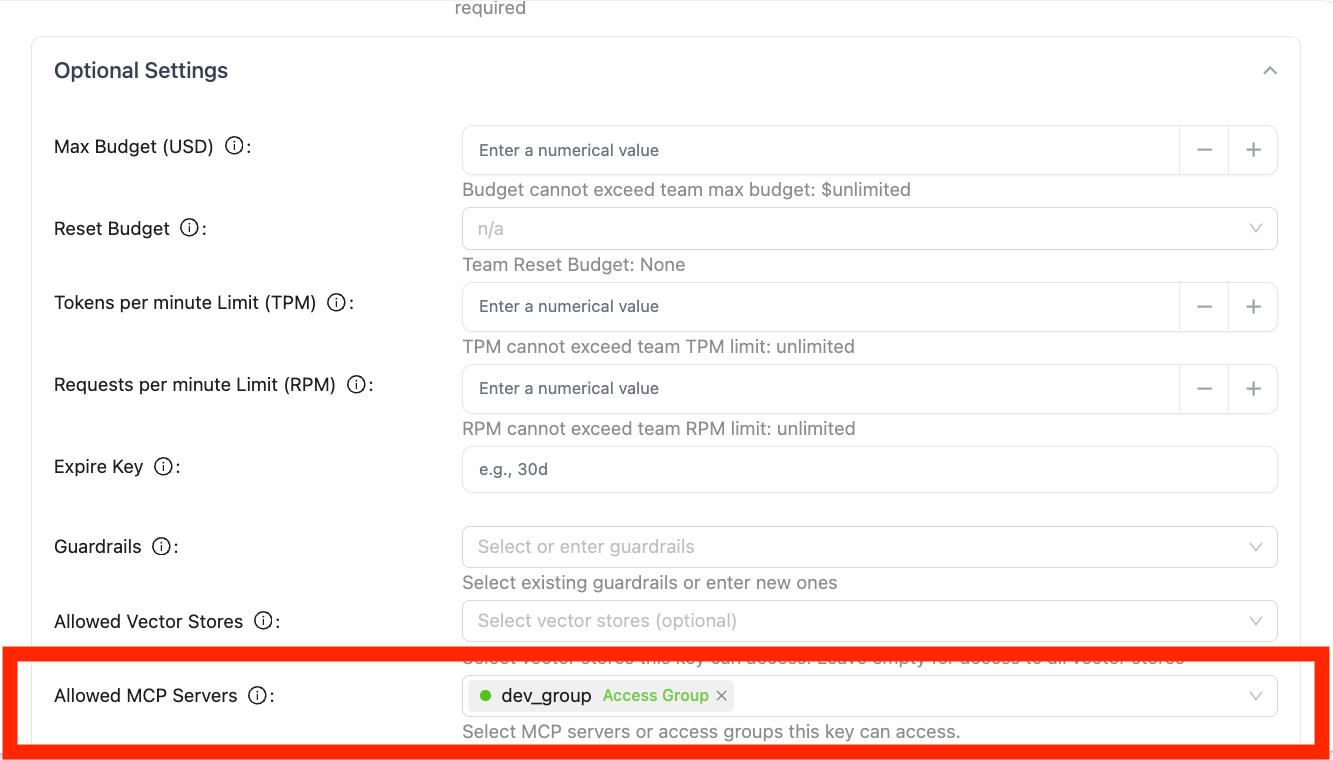Remove the dev_group access group tag
Screen dimensions: 1333x760
pos(722,696)
